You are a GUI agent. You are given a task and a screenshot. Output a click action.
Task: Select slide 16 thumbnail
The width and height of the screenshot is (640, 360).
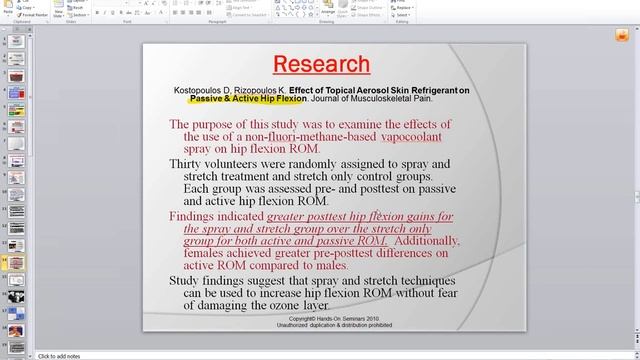[x=16, y=297]
